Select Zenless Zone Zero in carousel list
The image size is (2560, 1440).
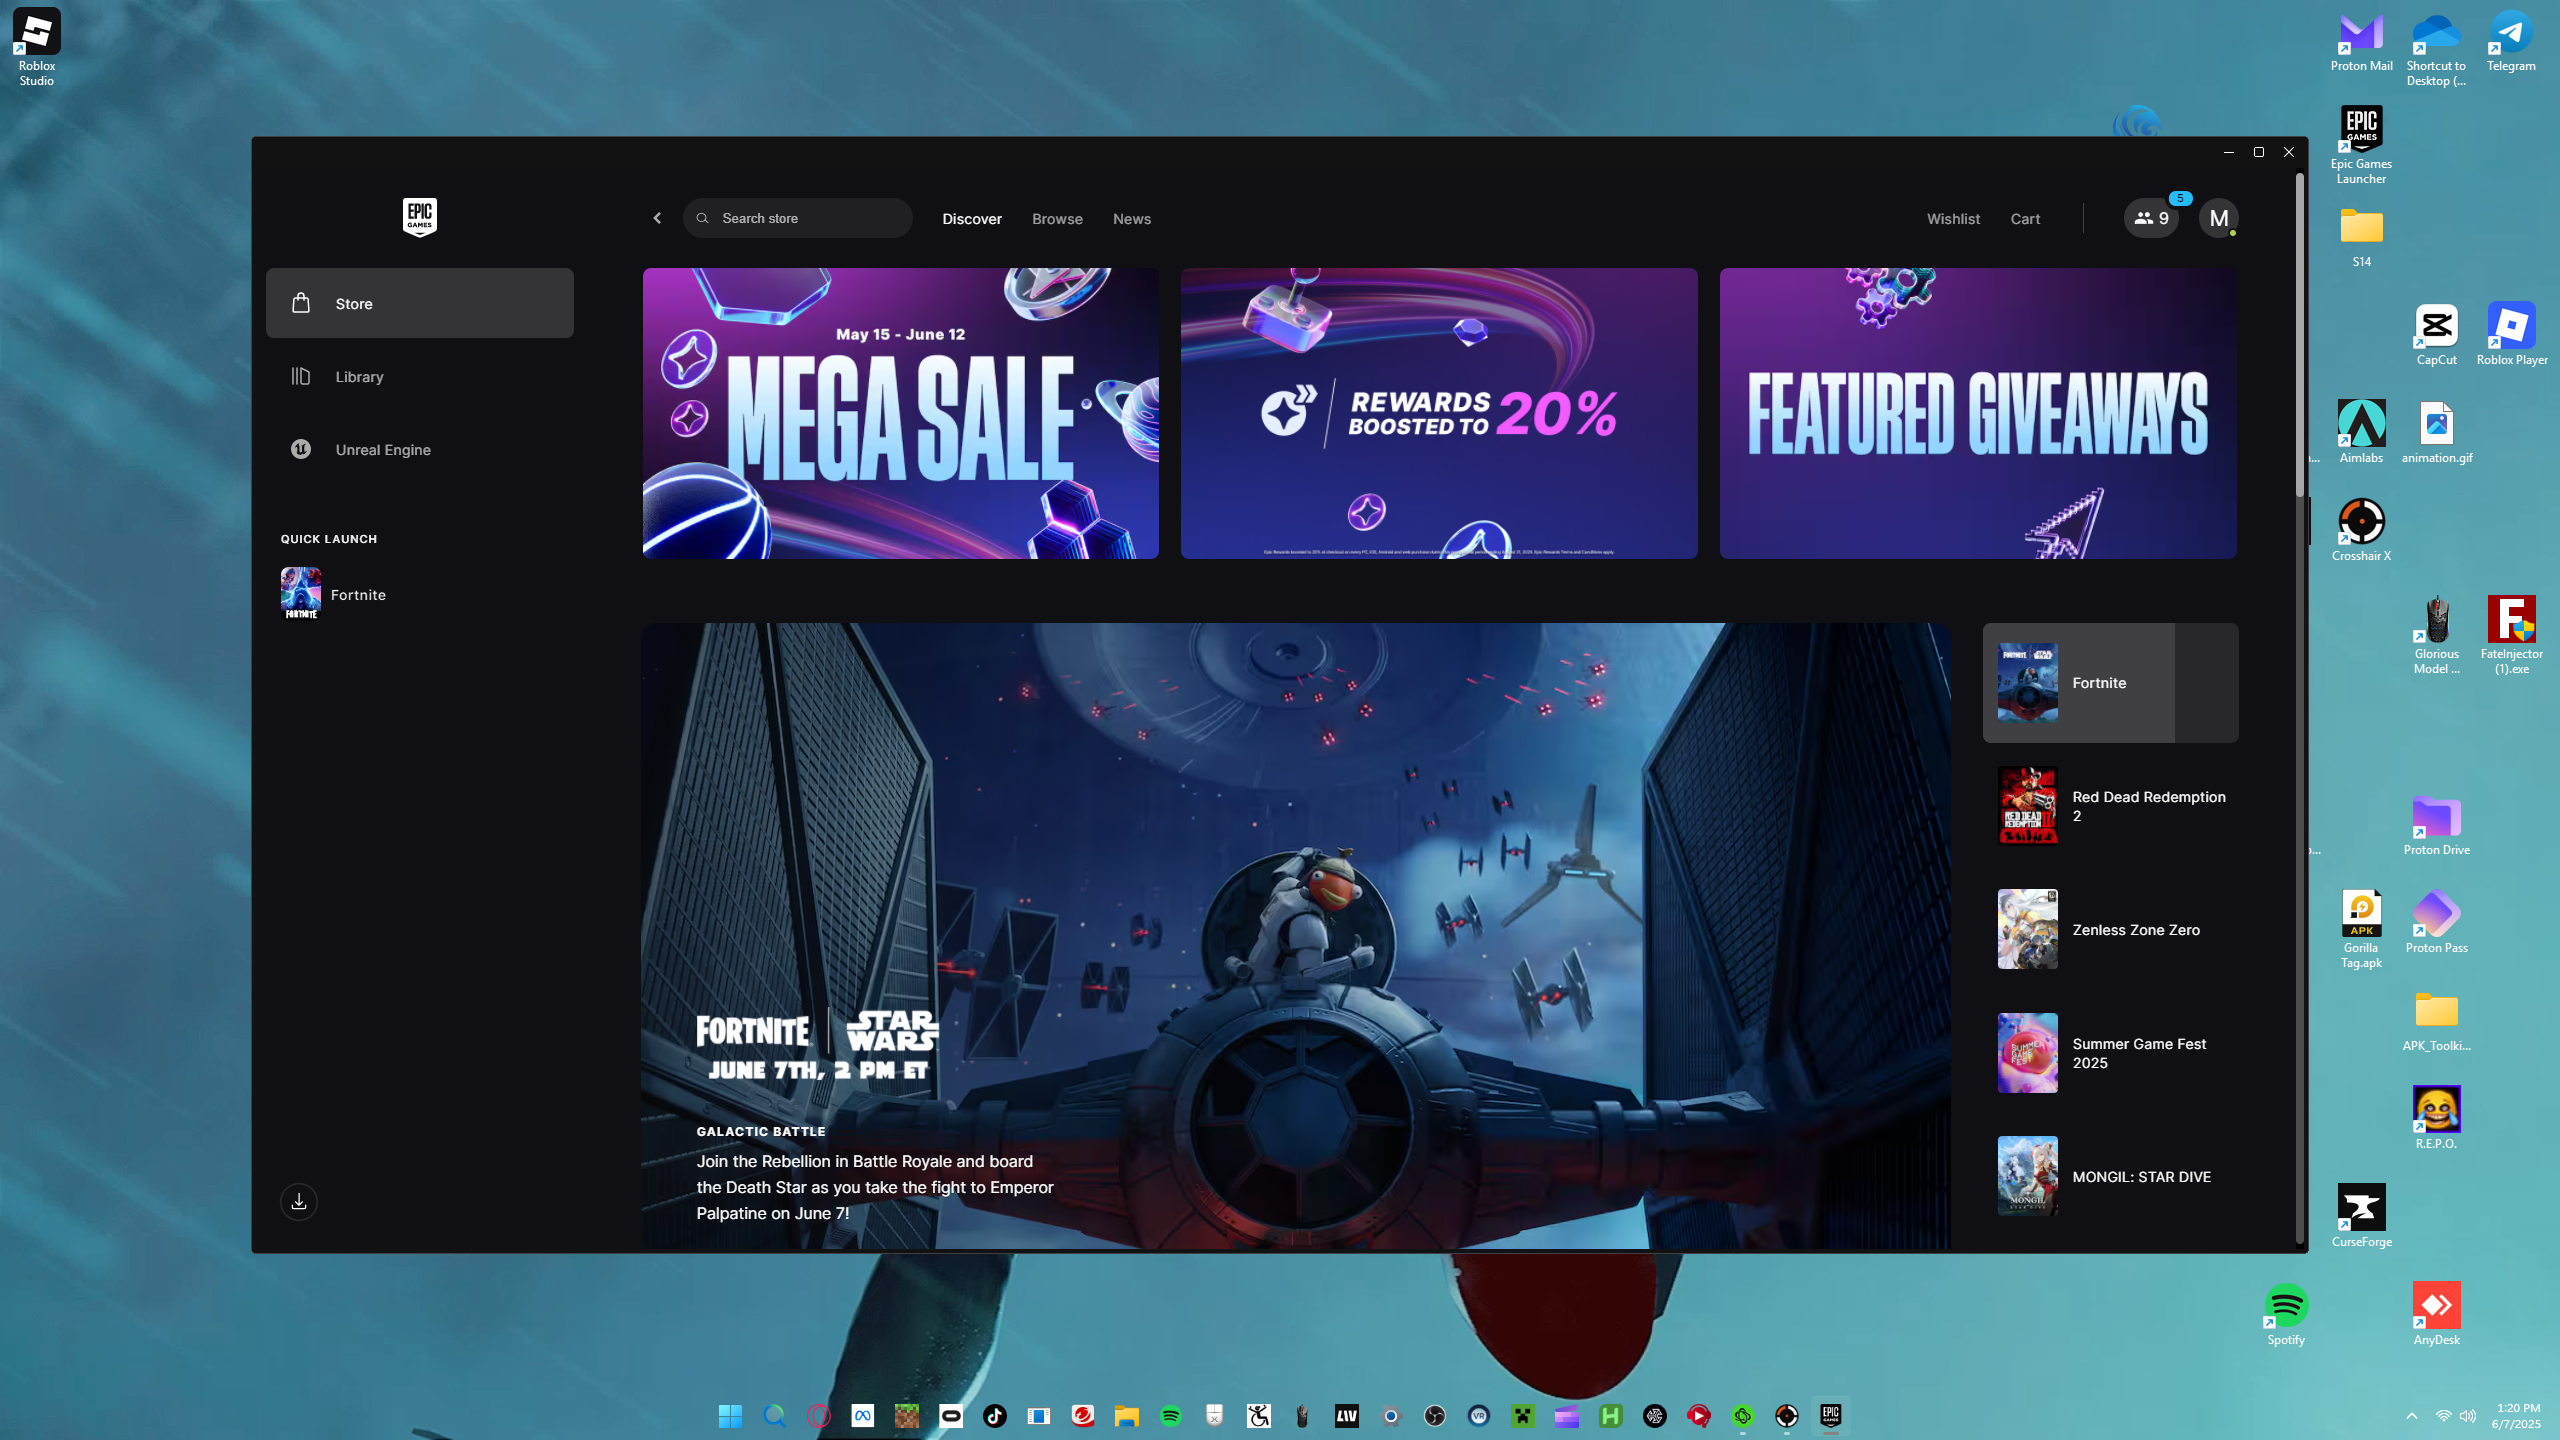pyautogui.click(x=2110, y=929)
